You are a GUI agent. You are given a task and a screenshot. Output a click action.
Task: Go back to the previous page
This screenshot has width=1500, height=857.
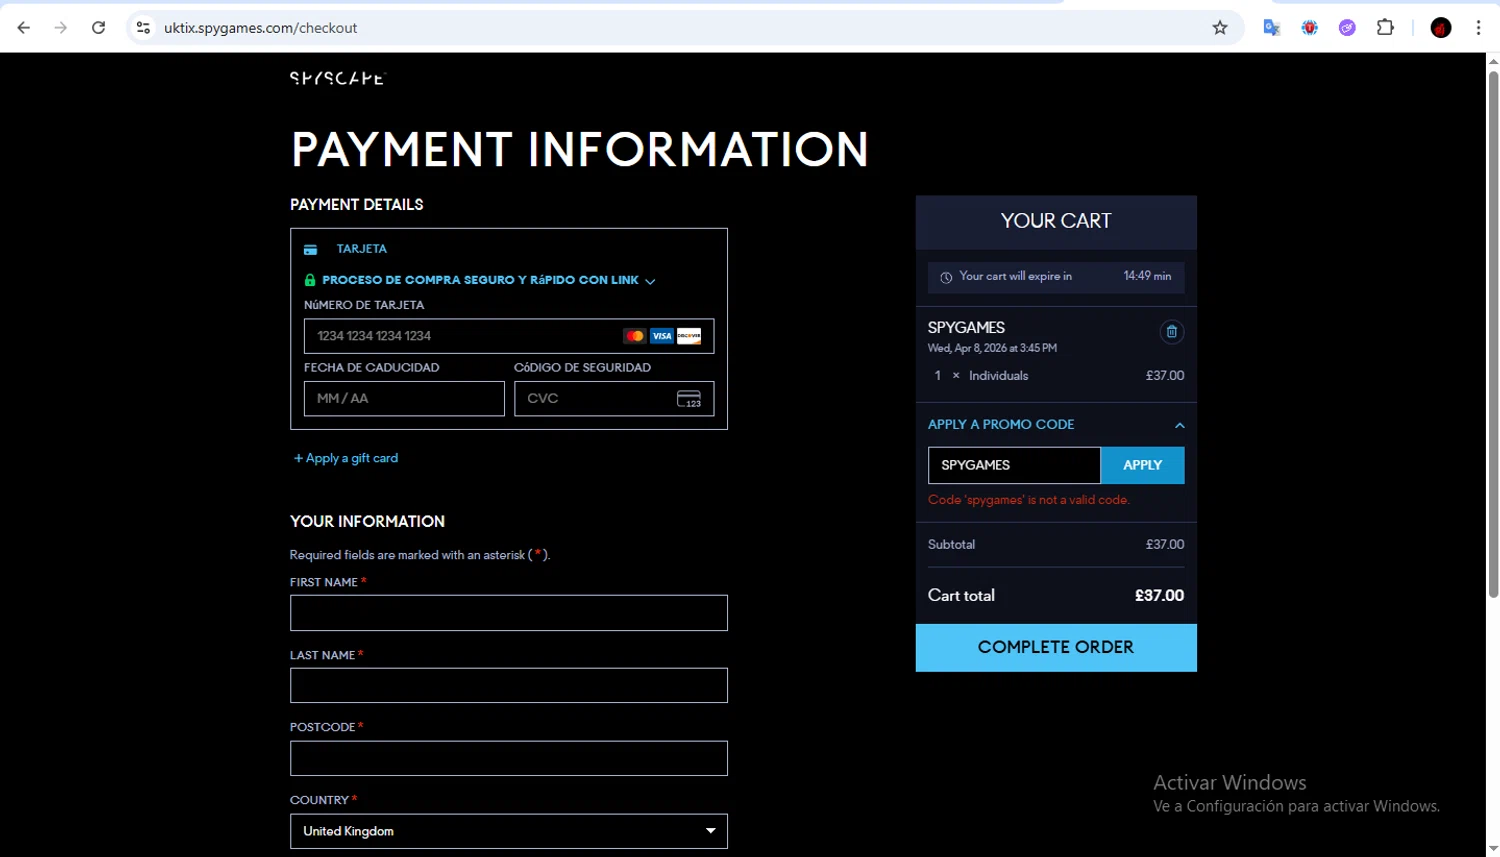point(24,28)
